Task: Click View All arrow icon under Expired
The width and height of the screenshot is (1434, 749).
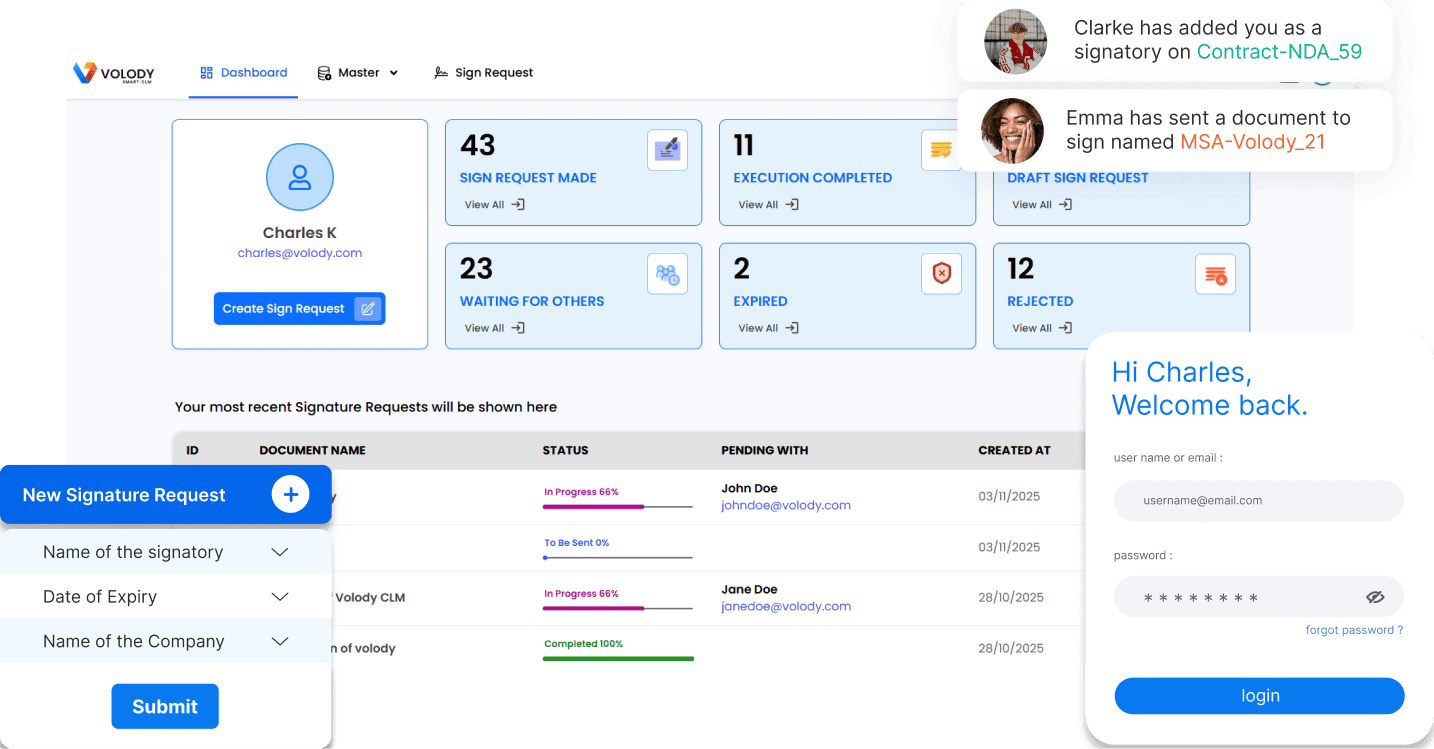Action: point(792,328)
